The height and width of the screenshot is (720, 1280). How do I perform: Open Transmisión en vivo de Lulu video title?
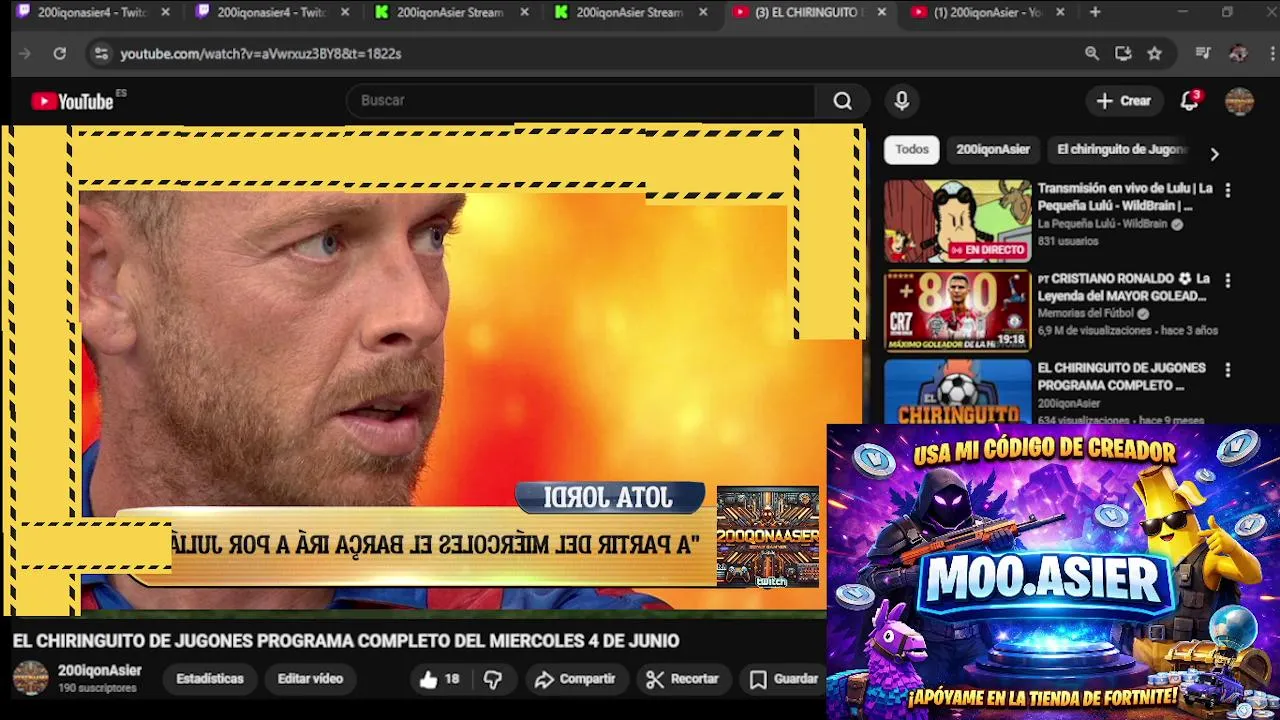(x=1125, y=197)
